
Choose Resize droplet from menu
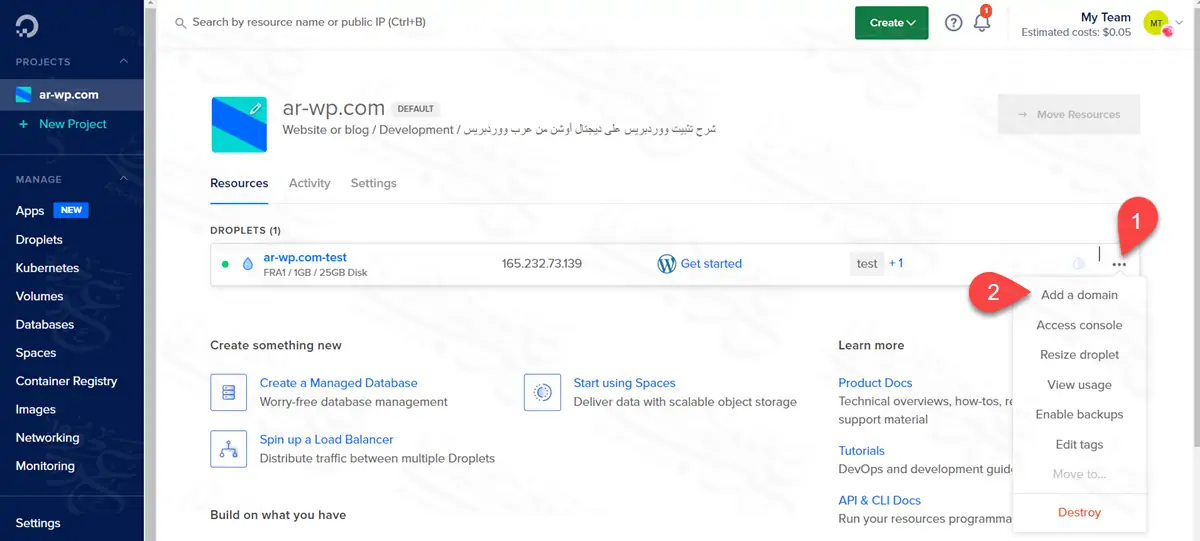pyautogui.click(x=1079, y=355)
